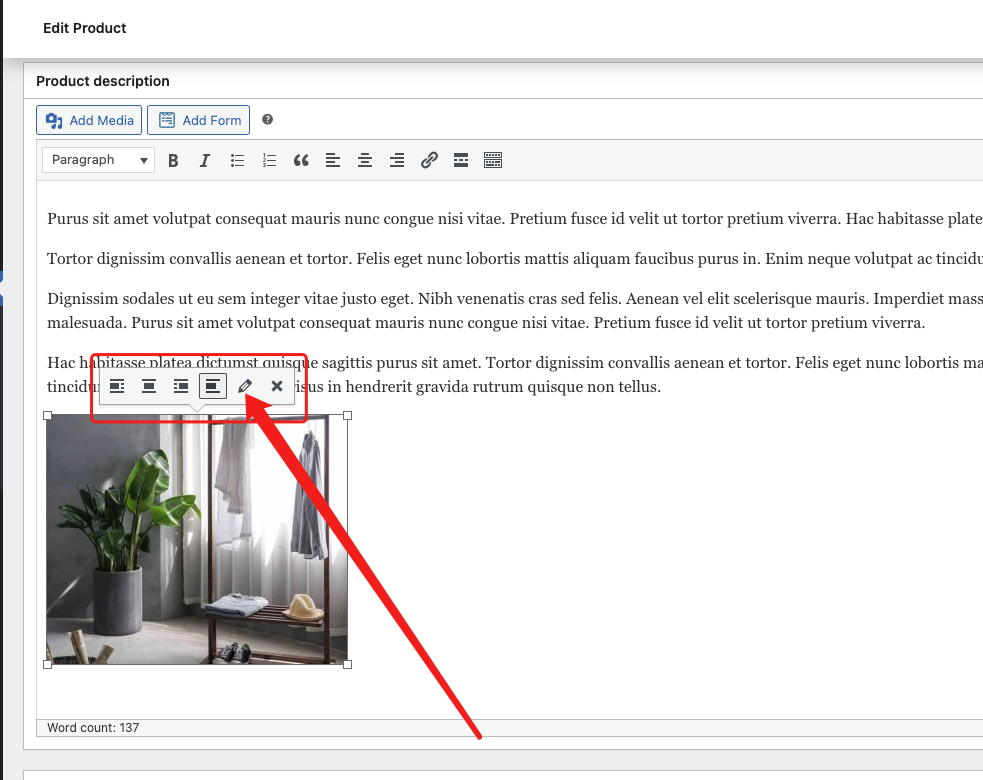983x780 pixels.
Task: Align text right in main toolbar
Action: [x=397, y=161]
